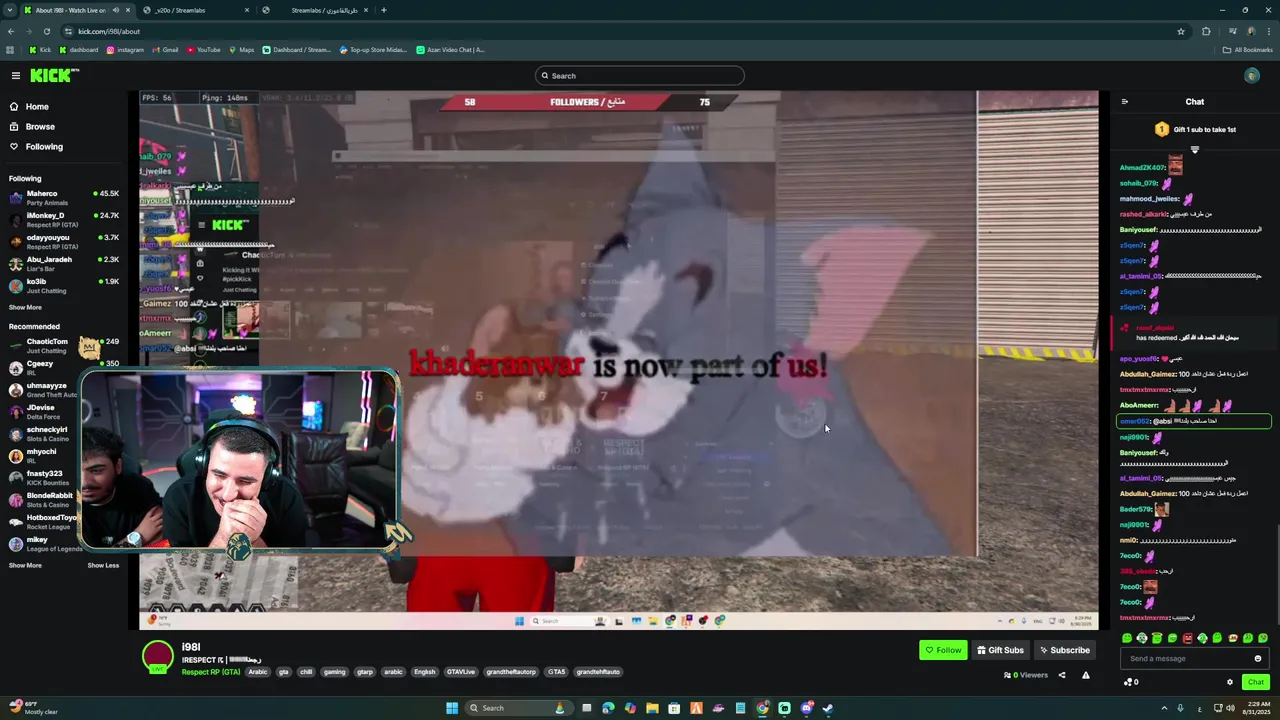This screenshot has height=720, width=1280.
Task: Open Respect RP (GTA) category link
Action: click(211, 672)
